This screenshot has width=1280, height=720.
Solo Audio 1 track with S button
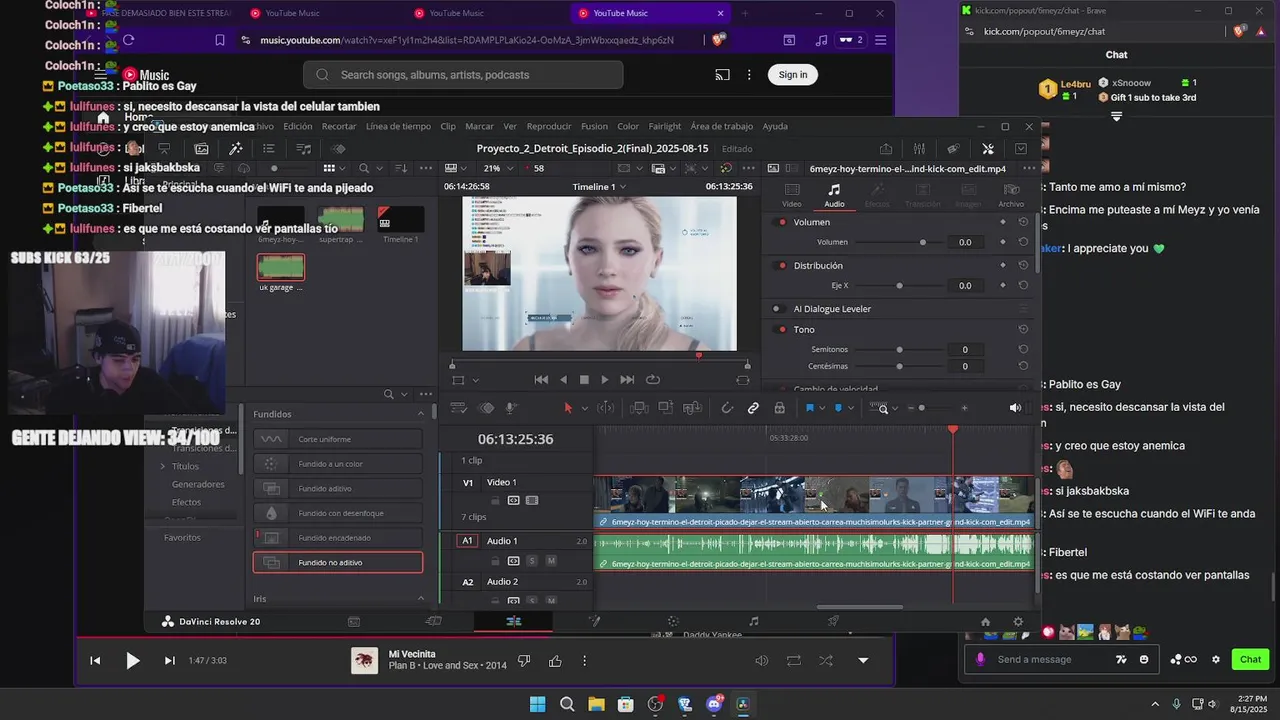tap(532, 561)
